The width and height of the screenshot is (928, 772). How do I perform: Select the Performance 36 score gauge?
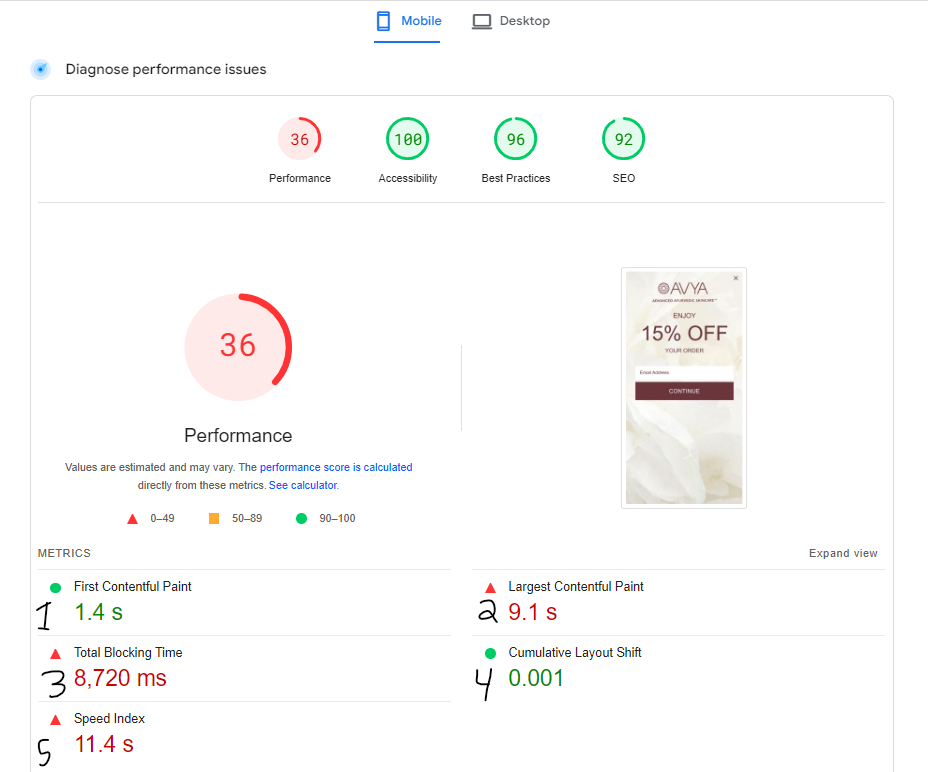tap(299, 139)
